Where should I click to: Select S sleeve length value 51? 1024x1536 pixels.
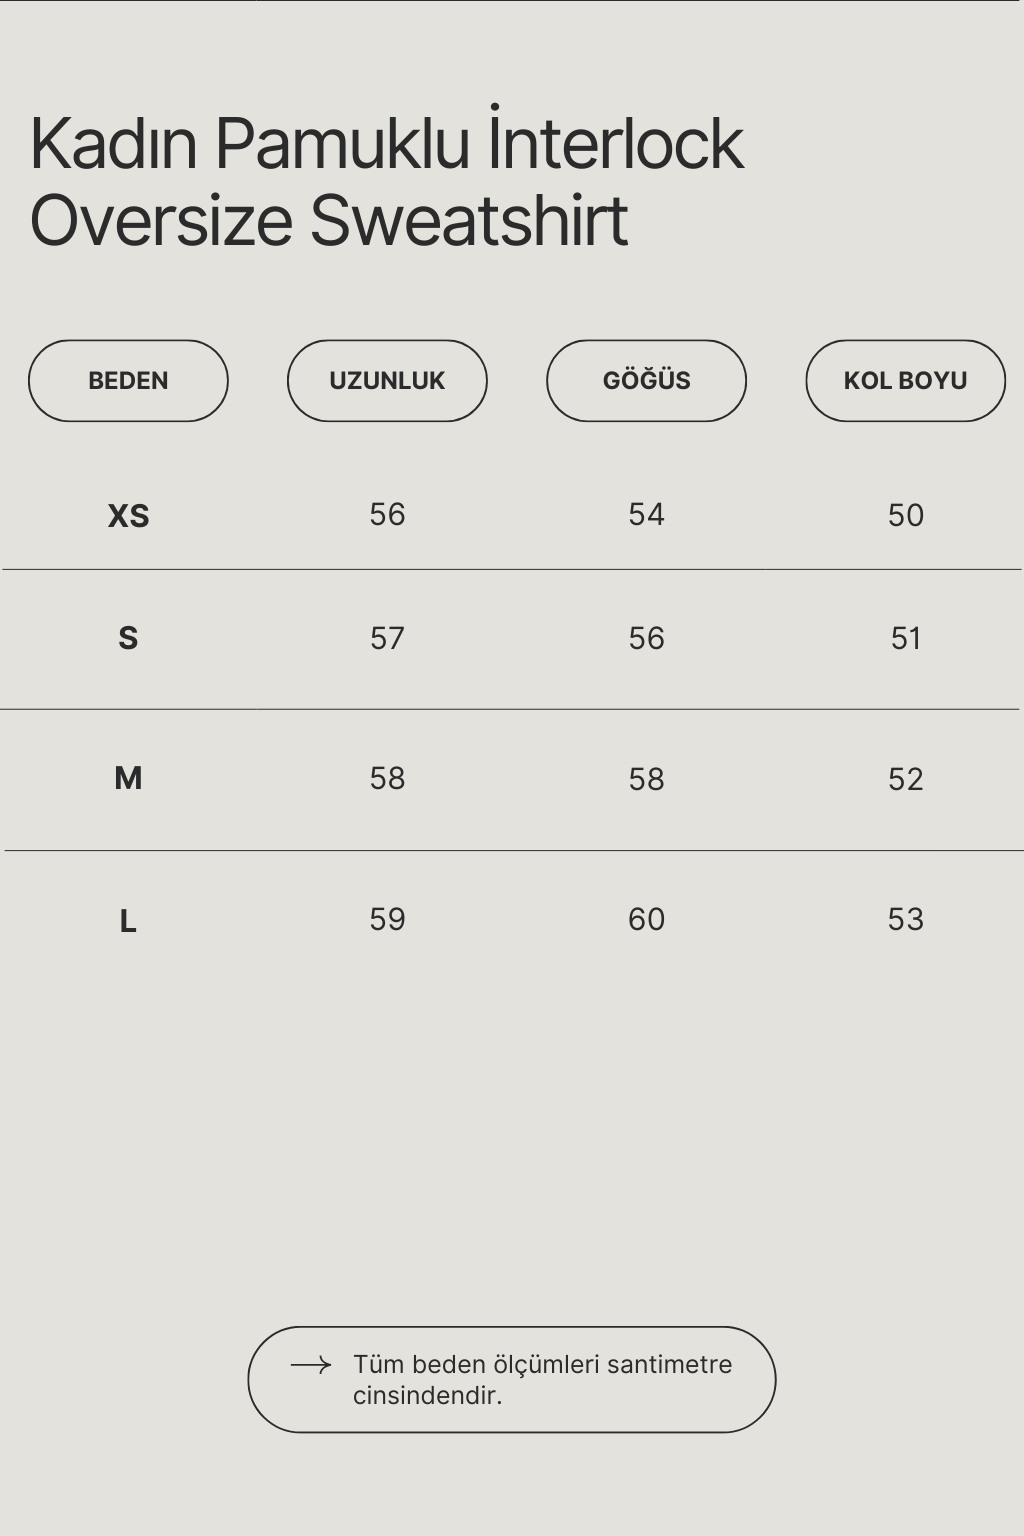pos(905,639)
